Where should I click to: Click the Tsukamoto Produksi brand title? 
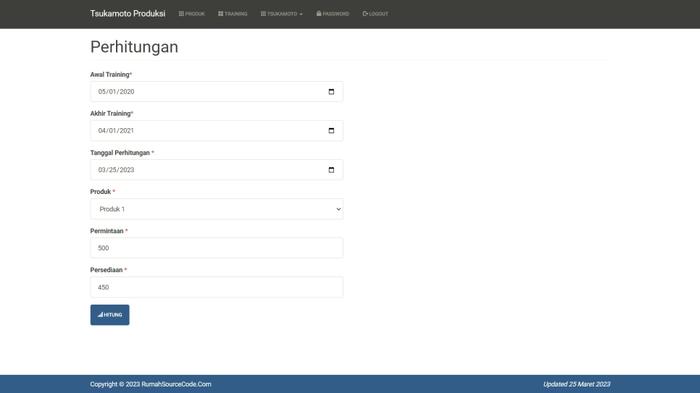pos(128,13)
